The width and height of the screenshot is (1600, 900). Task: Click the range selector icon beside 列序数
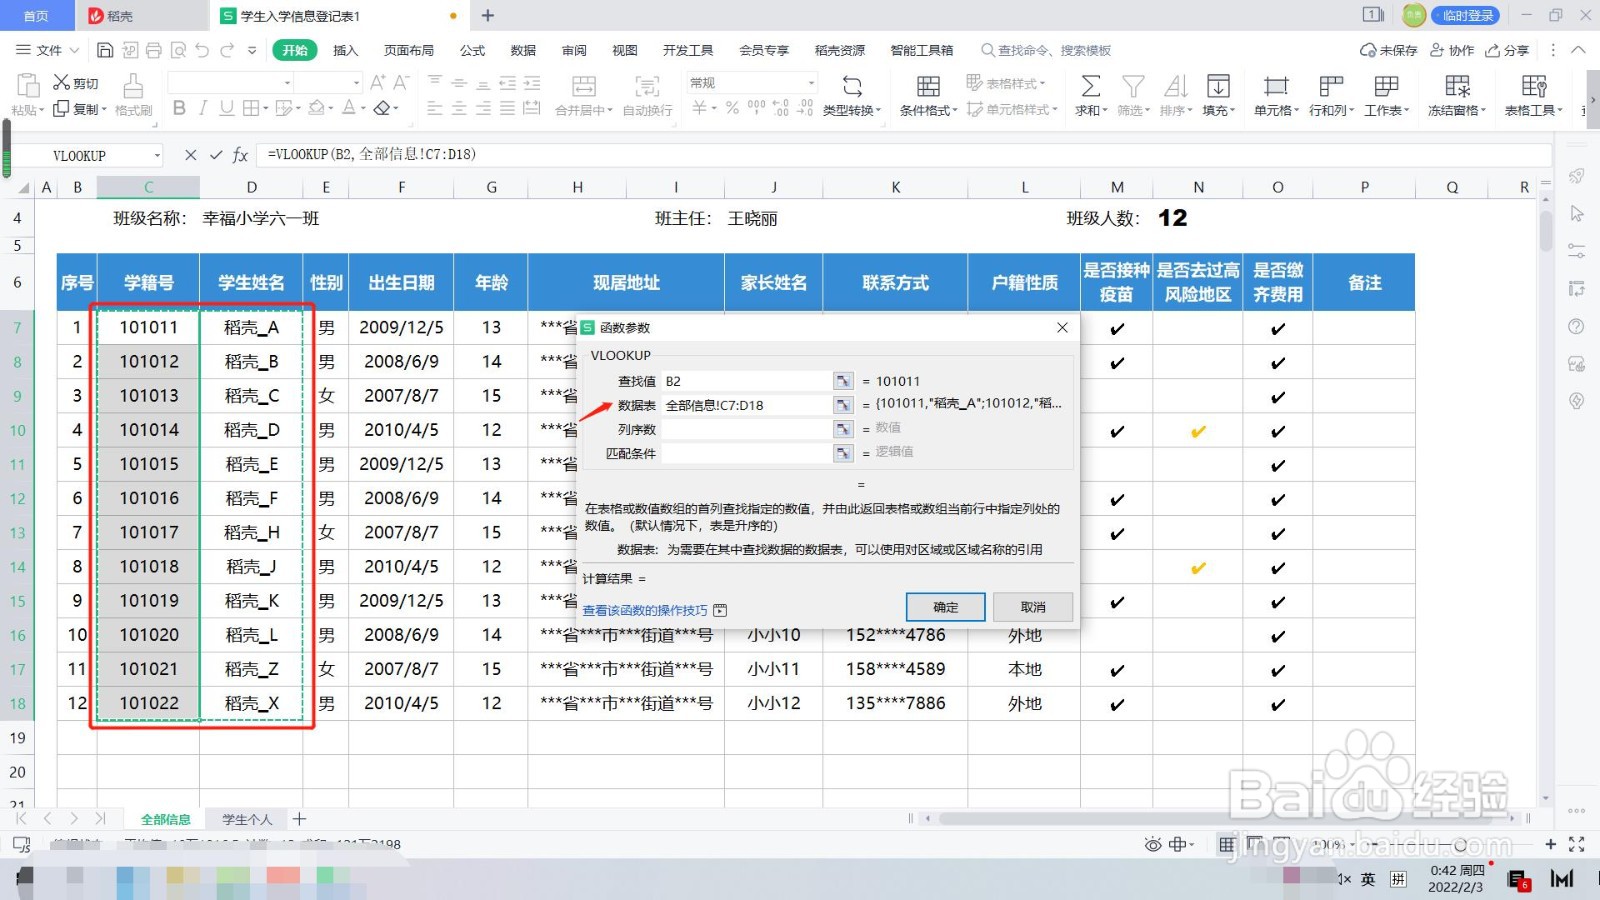click(843, 429)
